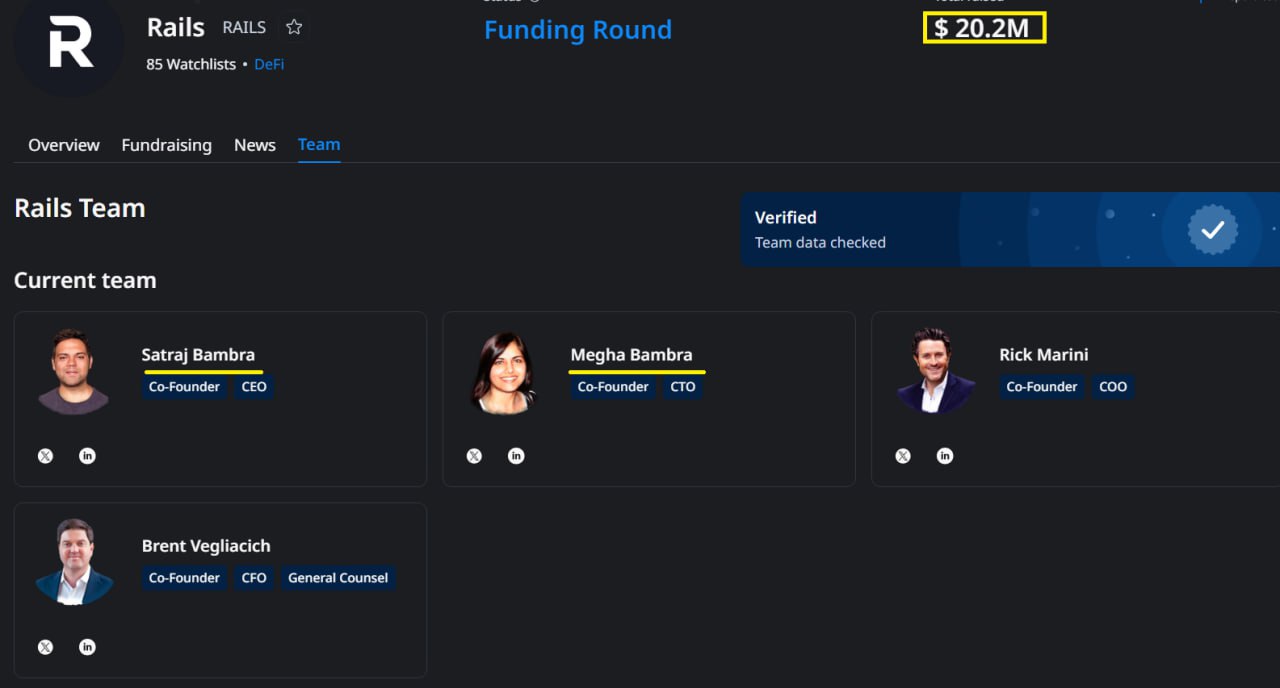Open Megha Bambra's LinkedIn icon

coord(516,456)
